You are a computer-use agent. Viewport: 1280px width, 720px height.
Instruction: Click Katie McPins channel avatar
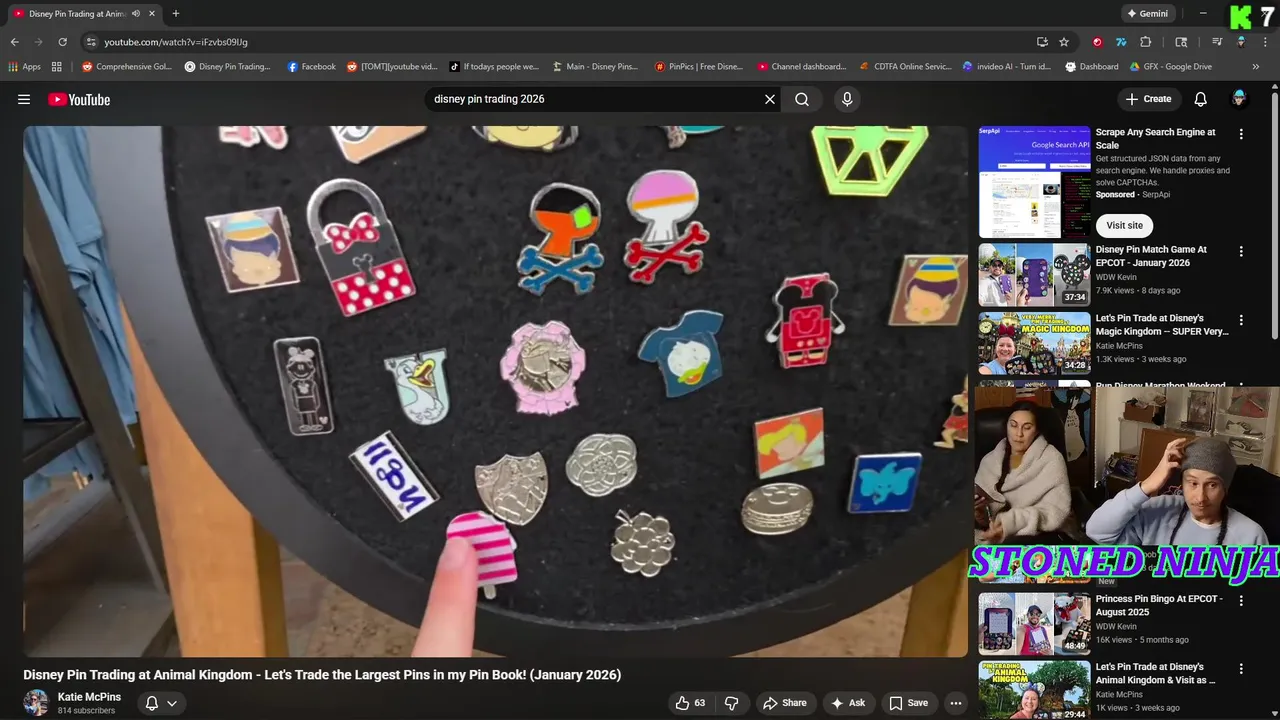tap(36, 703)
